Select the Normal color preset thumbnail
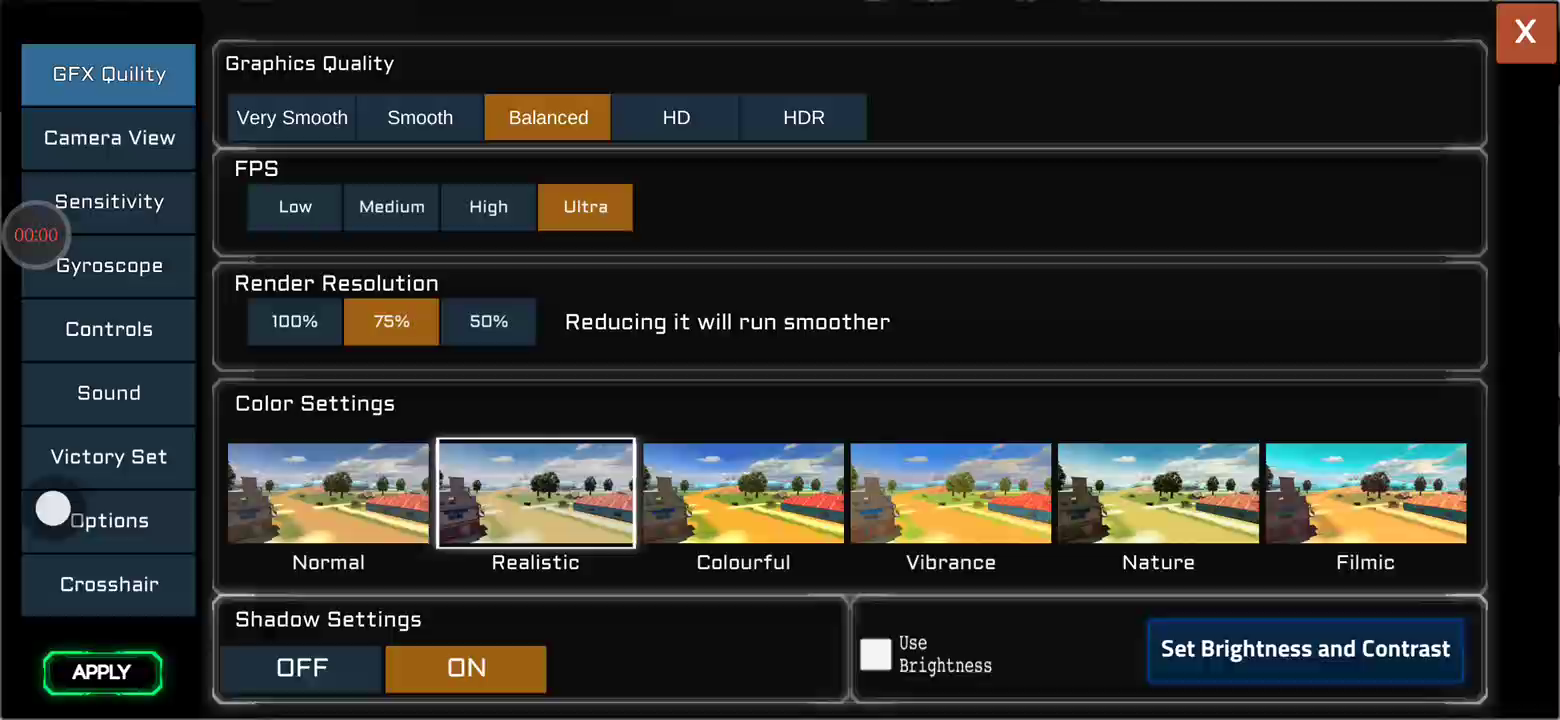 click(x=328, y=494)
